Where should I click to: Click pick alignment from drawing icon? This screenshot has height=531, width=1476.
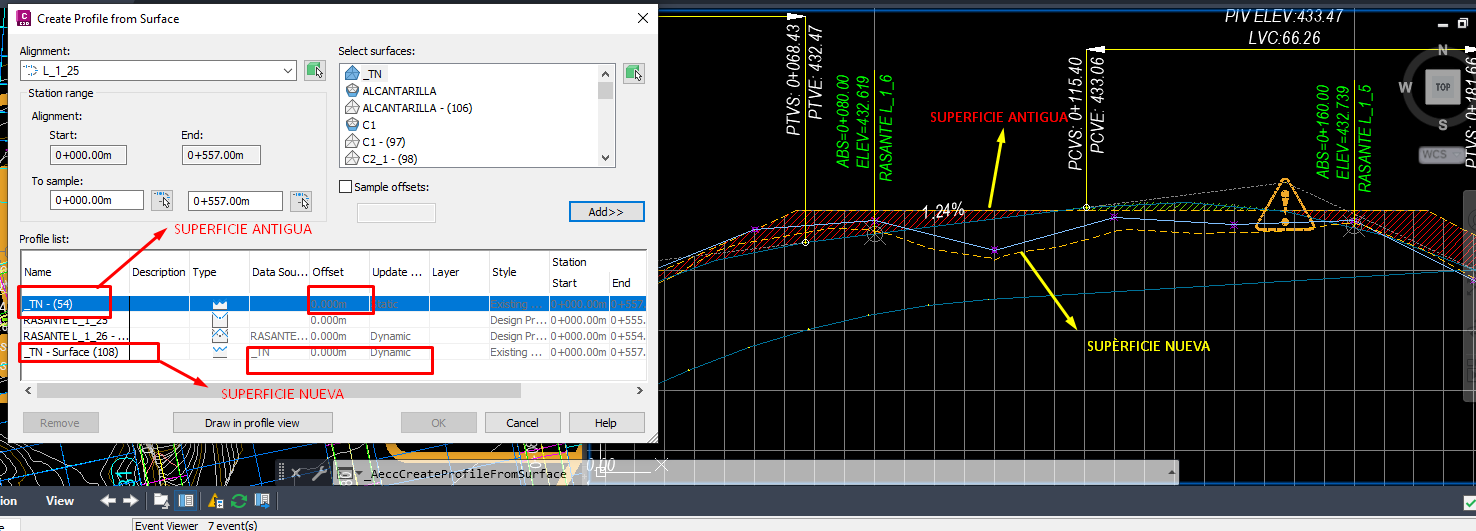pyautogui.click(x=315, y=70)
